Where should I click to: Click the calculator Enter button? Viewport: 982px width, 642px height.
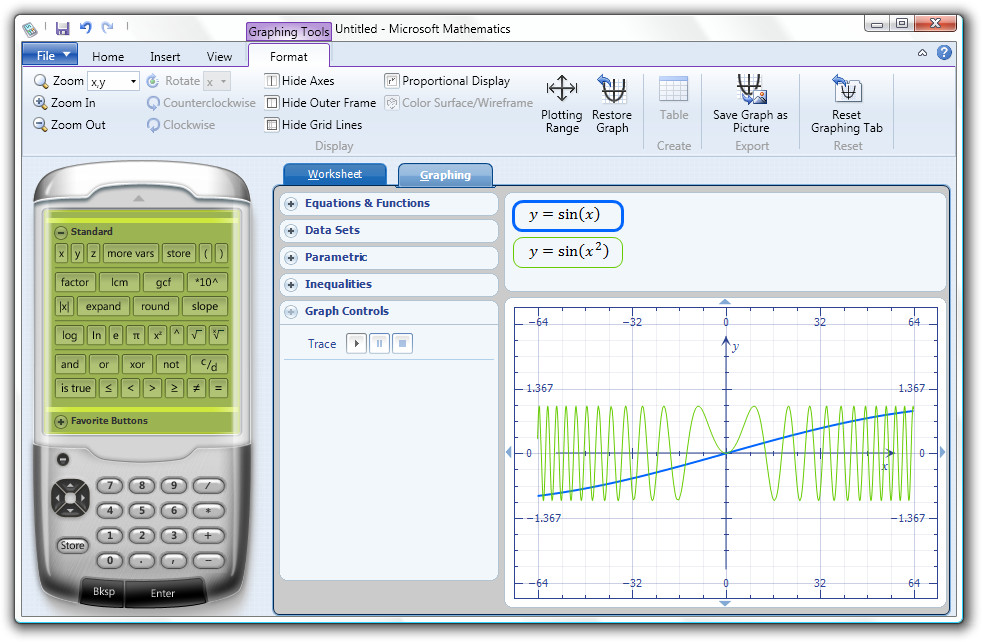tap(163, 593)
